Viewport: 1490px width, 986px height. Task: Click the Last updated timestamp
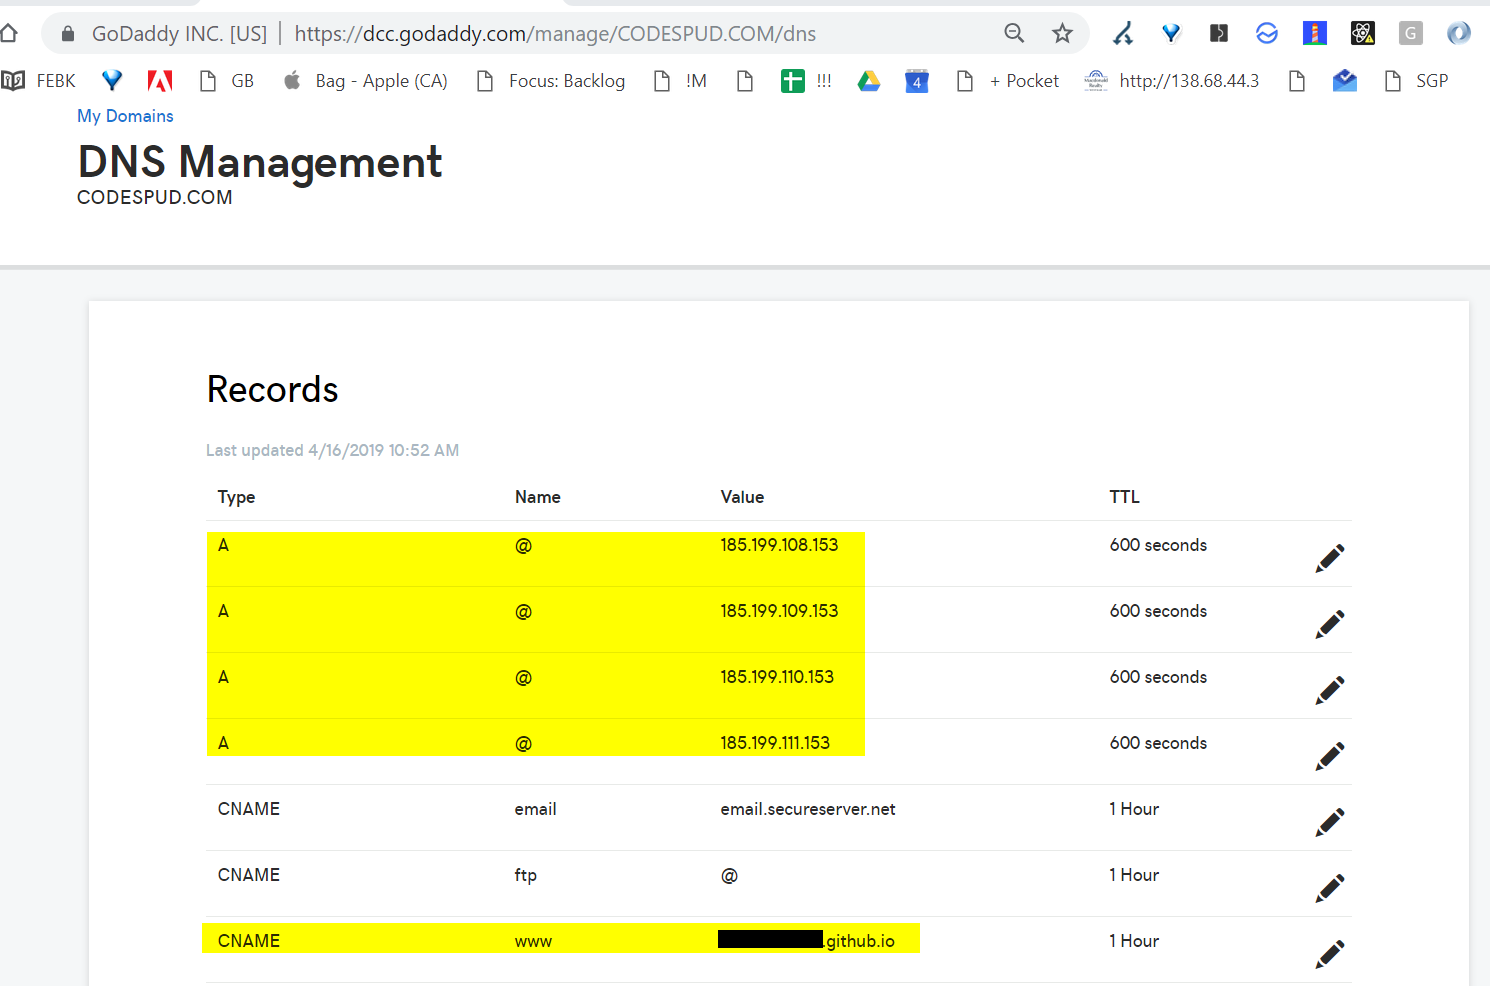coord(333,450)
